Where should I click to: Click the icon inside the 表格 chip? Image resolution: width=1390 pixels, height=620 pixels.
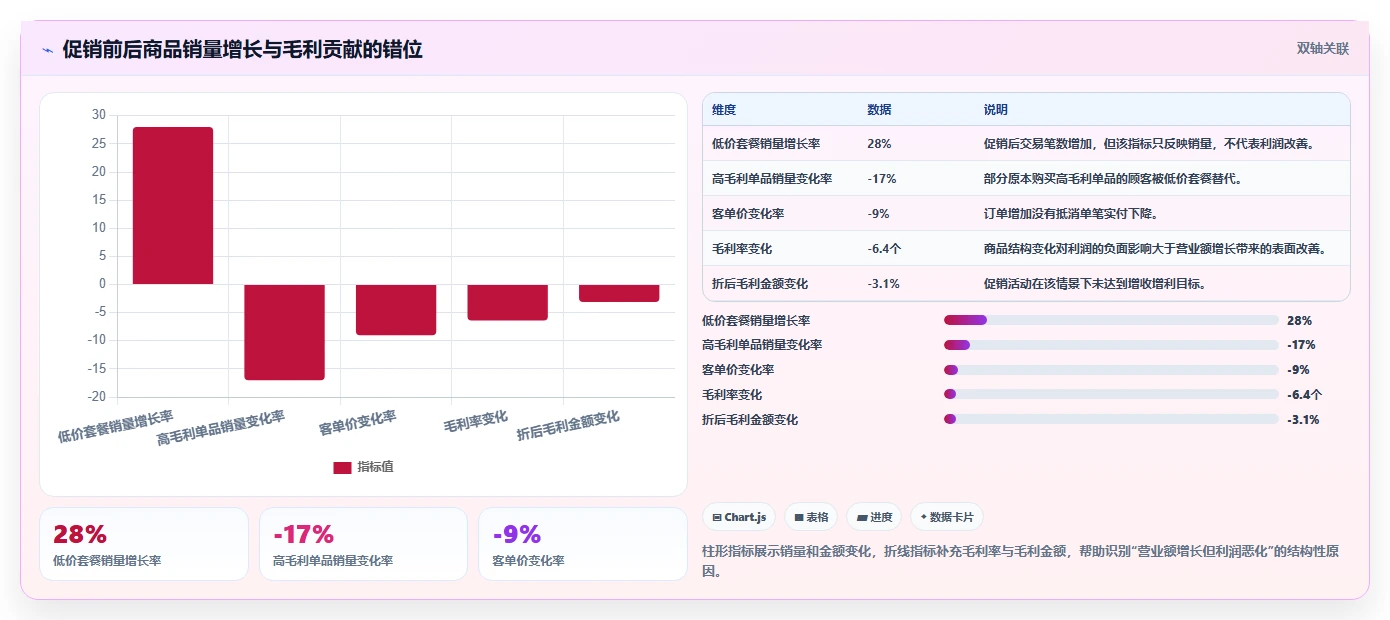click(x=799, y=517)
